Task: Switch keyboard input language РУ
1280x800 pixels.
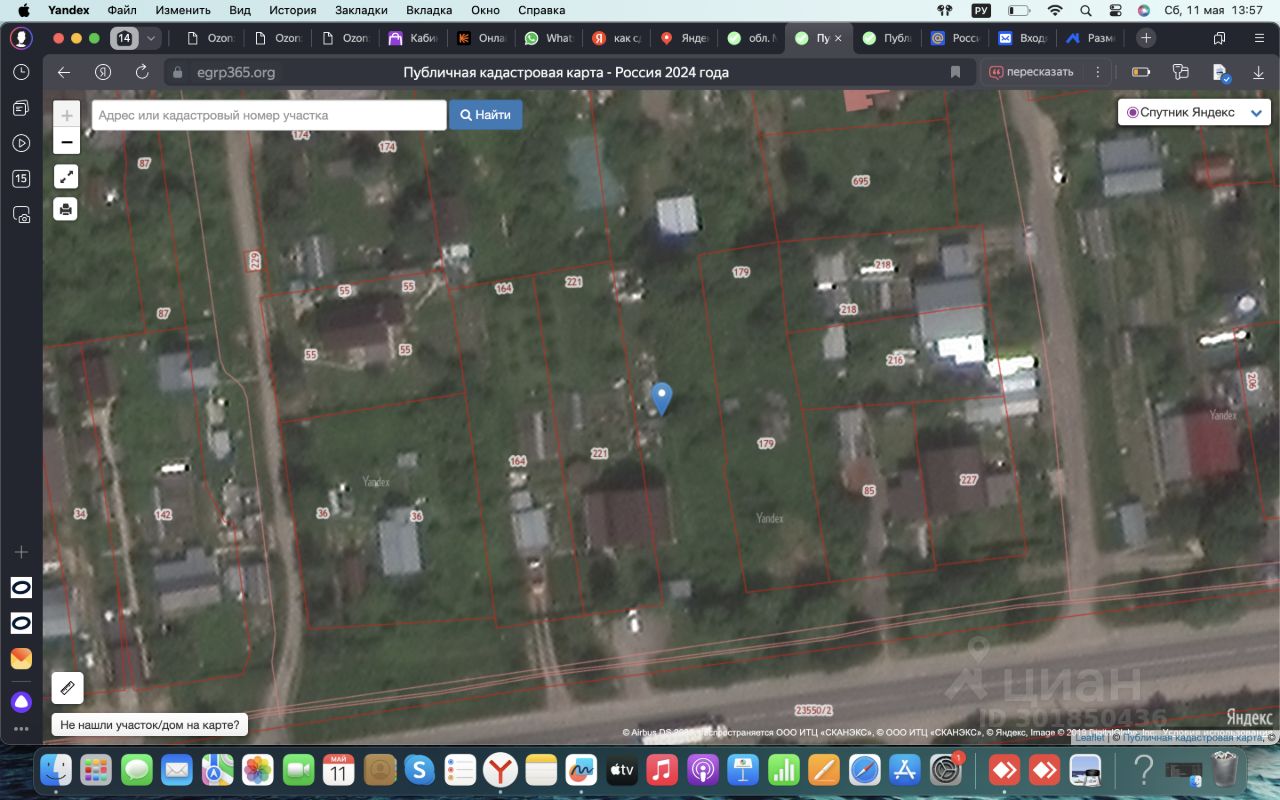Action: [980, 10]
